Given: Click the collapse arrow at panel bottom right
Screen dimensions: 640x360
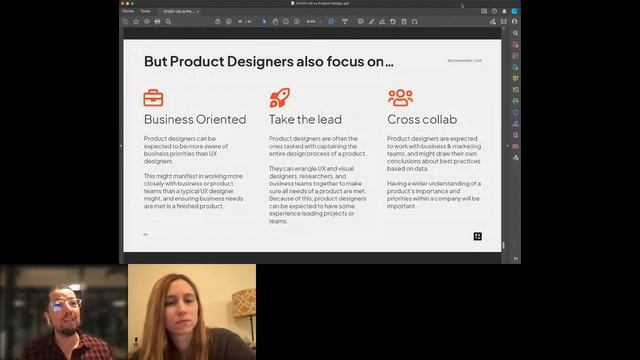Looking at the screenshot, I should tap(516, 258).
